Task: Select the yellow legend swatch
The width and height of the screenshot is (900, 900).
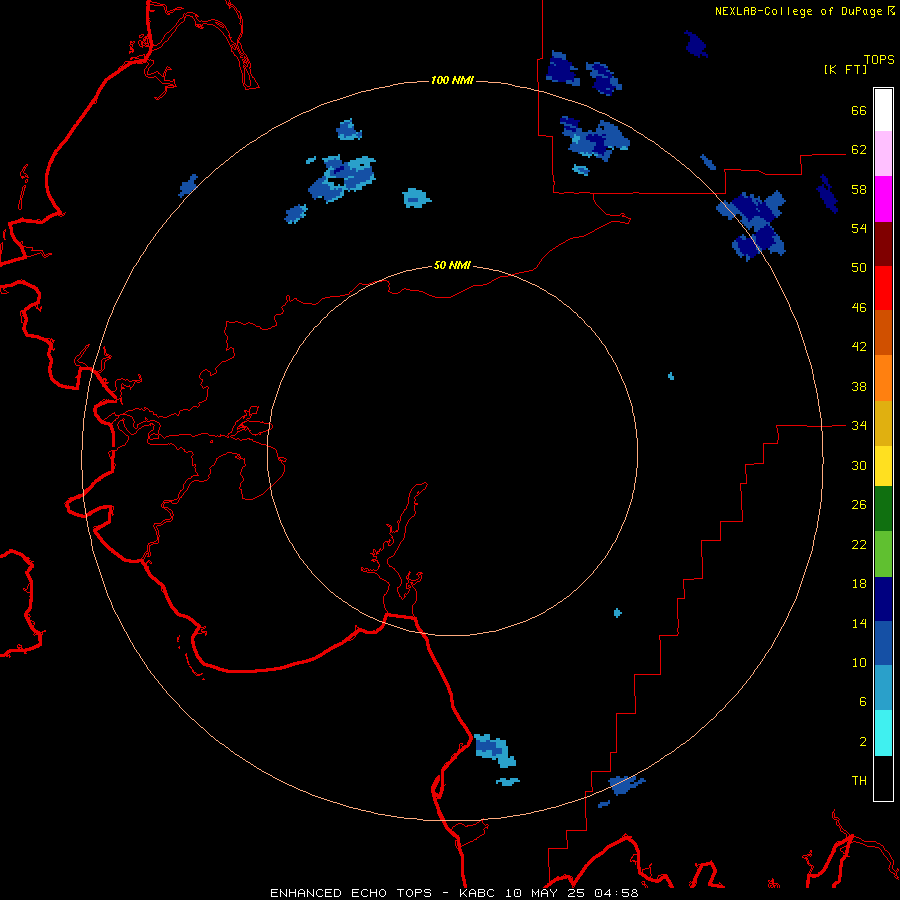Action: click(x=883, y=466)
